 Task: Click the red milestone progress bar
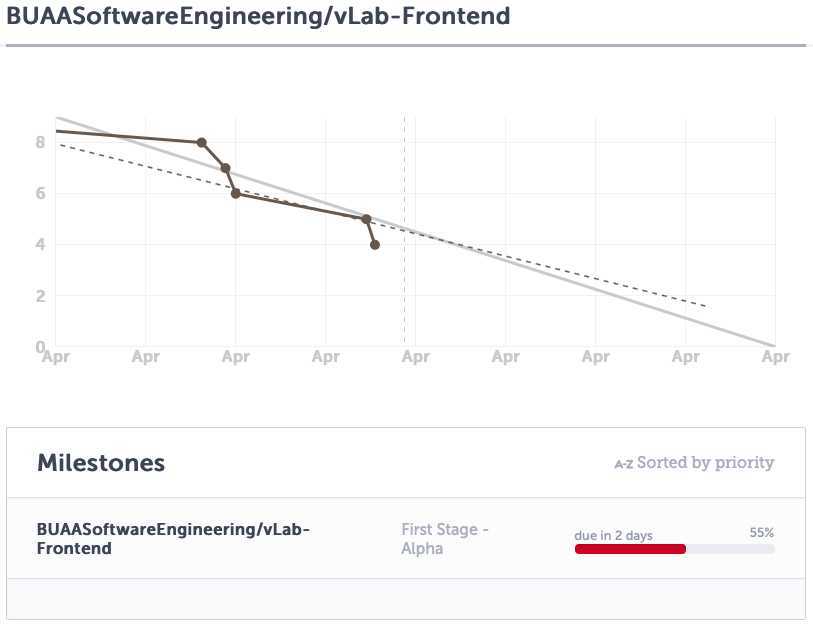click(x=630, y=549)
